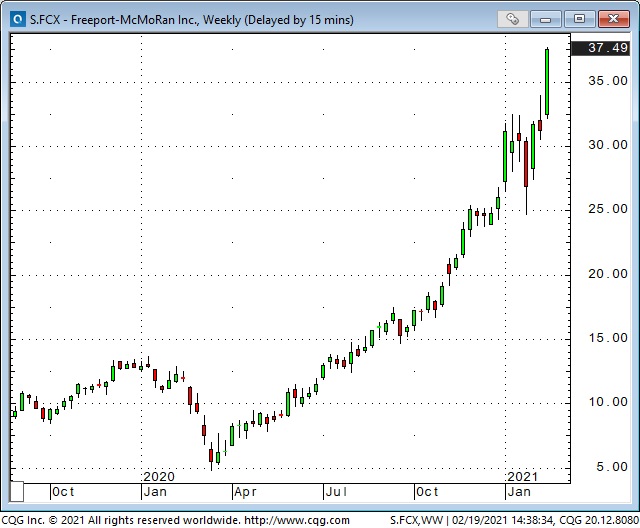The height and width of the screenshot is (528, 640).
Task: Click the Jul label on time axis
Action: pyautogui.click(x=336, y=492)
